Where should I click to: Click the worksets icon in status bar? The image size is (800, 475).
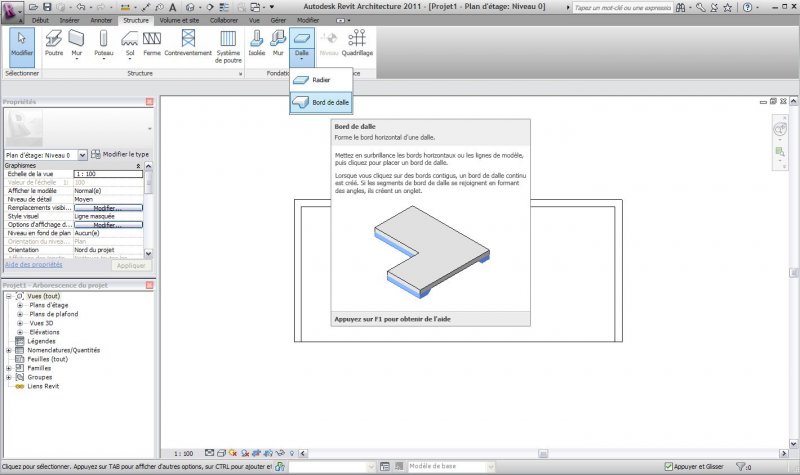(x=280, y=466)
